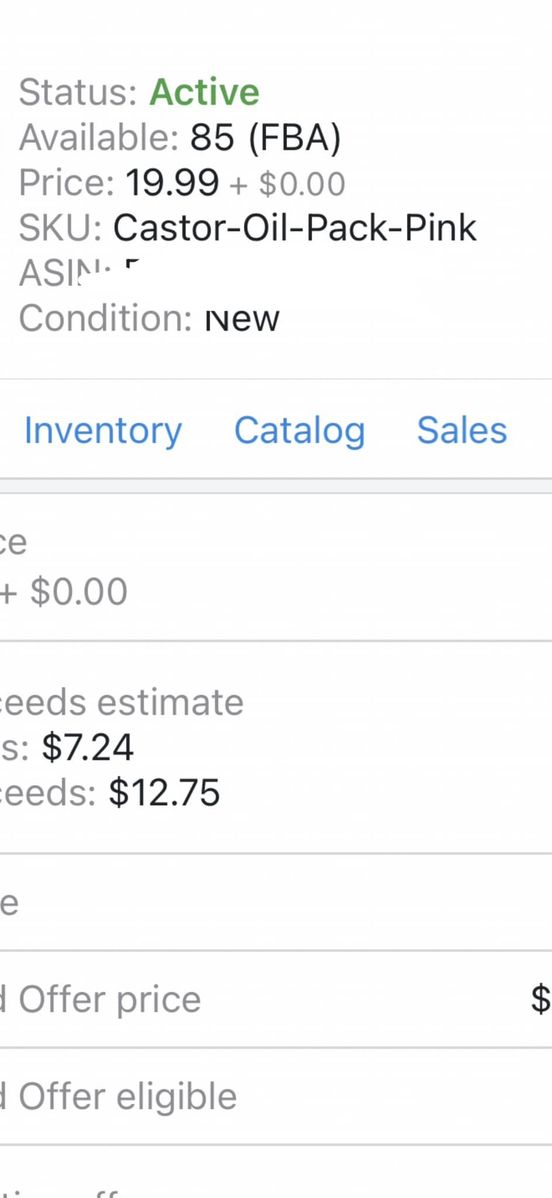Select the Sales tab
Screen dimensions: 552x1198
point(462,430)
